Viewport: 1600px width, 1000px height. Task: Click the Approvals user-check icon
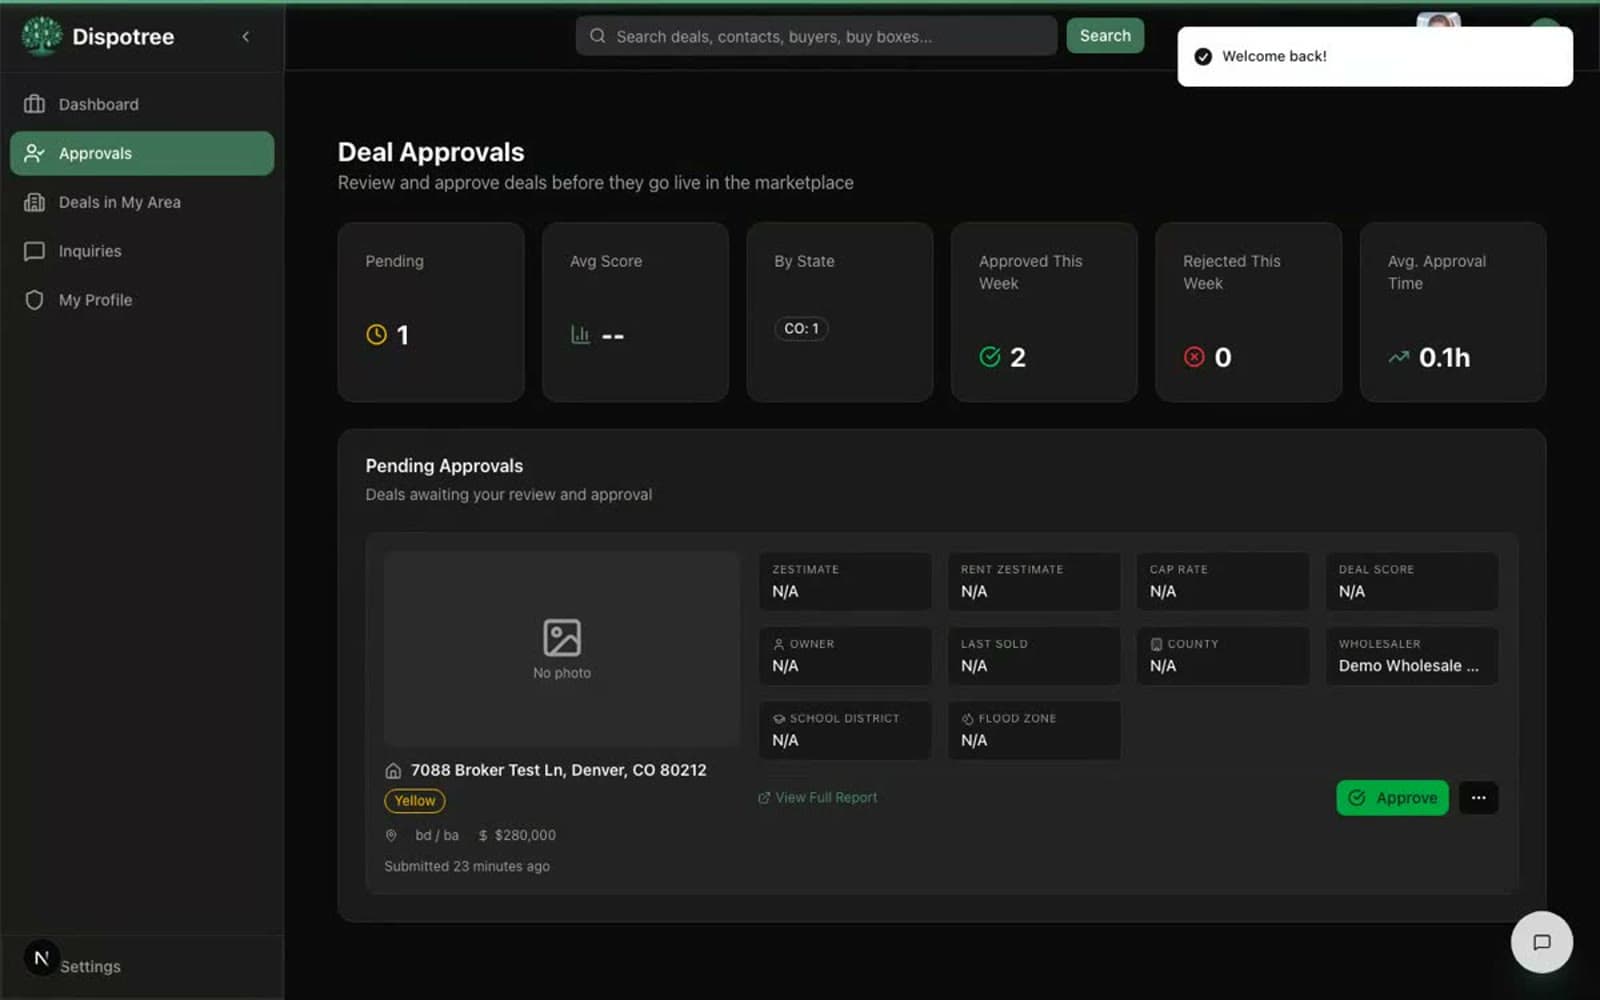[x=34, y=153]
